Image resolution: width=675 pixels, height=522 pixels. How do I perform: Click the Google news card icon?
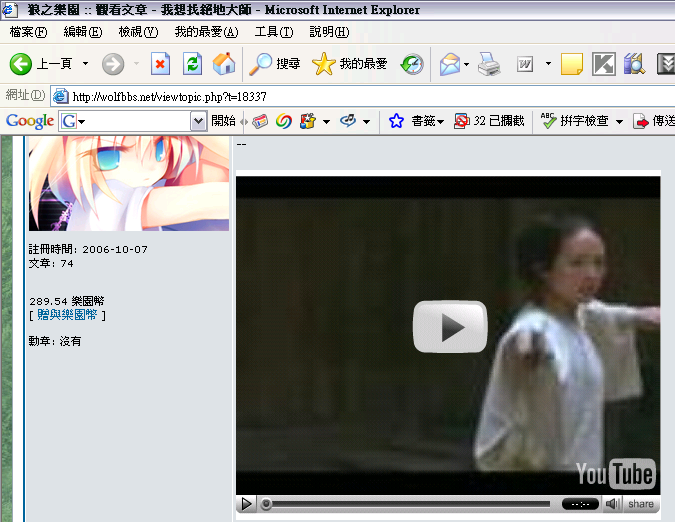(260, 121)
